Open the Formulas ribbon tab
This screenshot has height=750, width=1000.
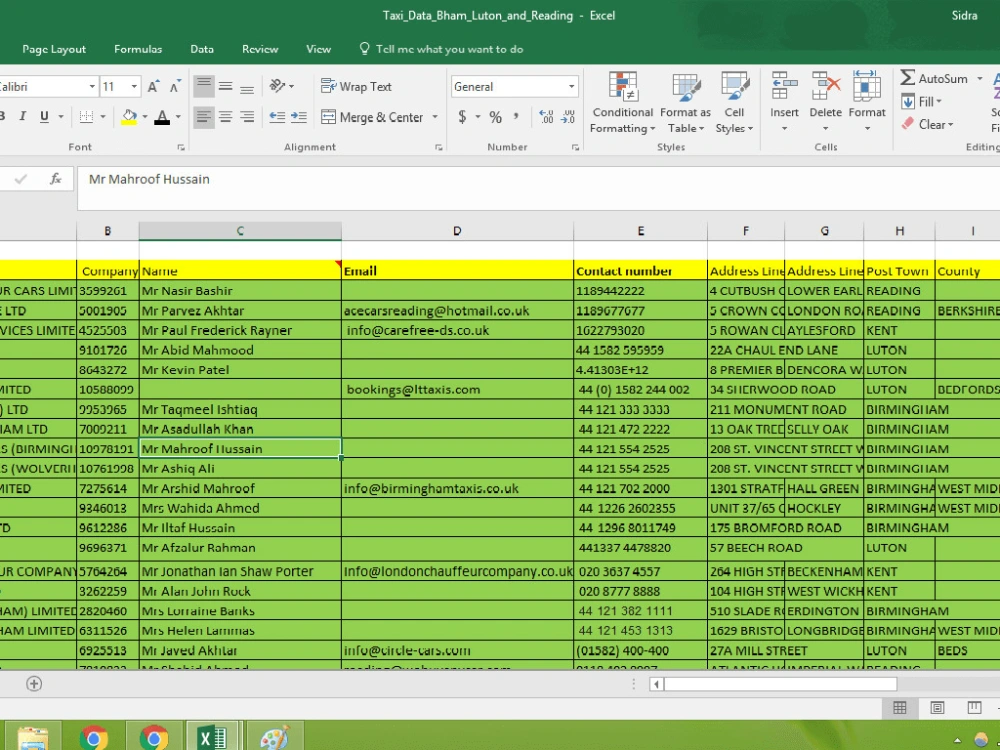pos(138,49)
